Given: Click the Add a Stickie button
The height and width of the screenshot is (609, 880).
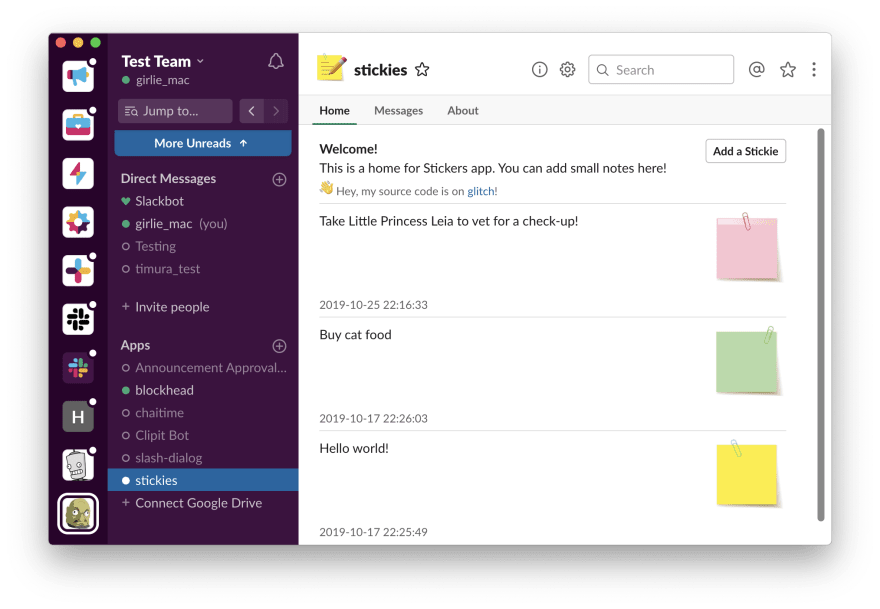Looking at the screenshot, I should tap(745, 151).
